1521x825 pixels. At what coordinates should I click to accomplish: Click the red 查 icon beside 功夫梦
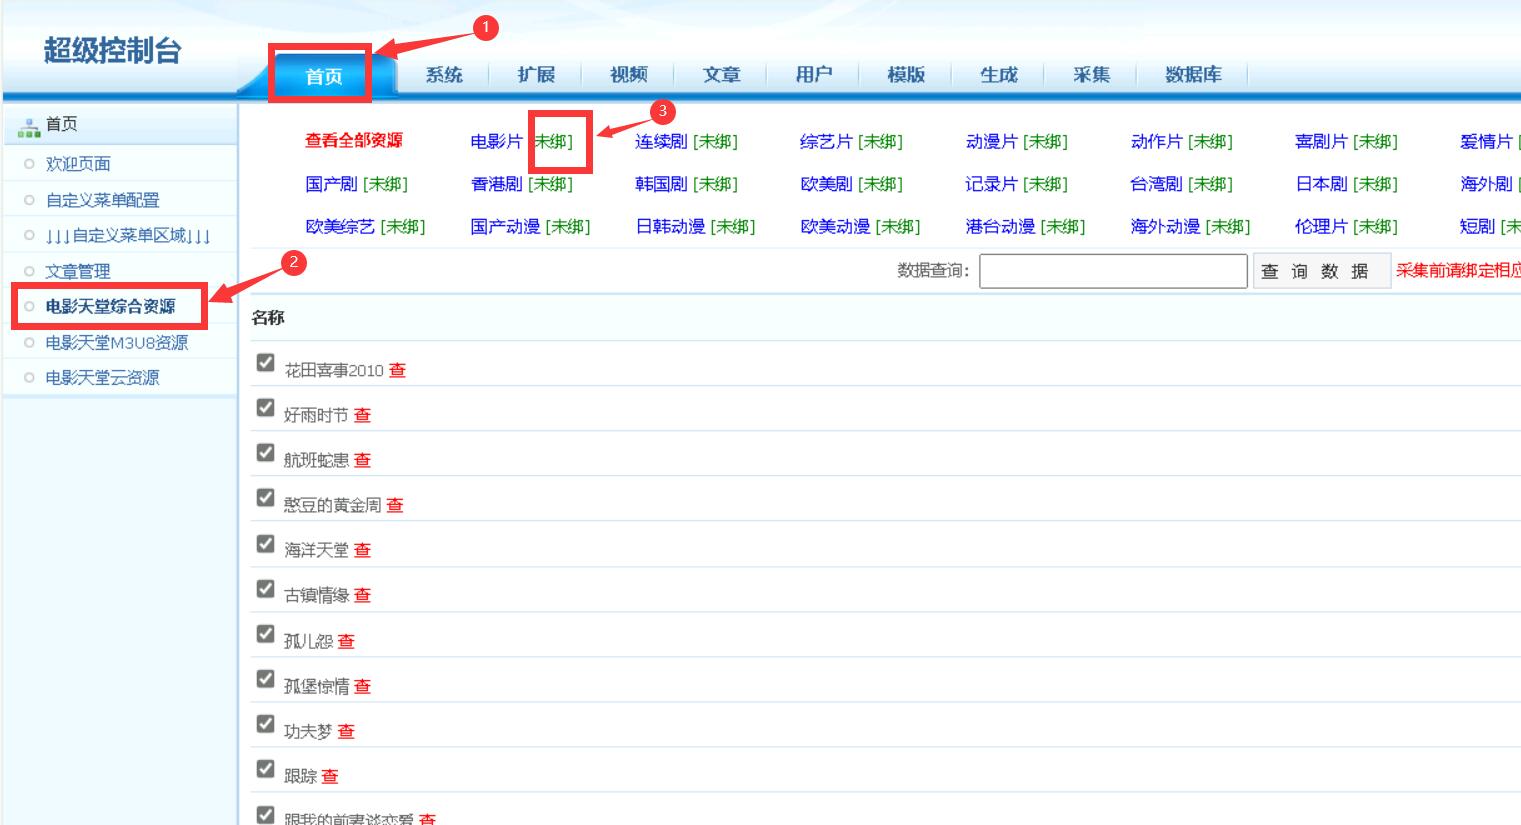[346, 731]
